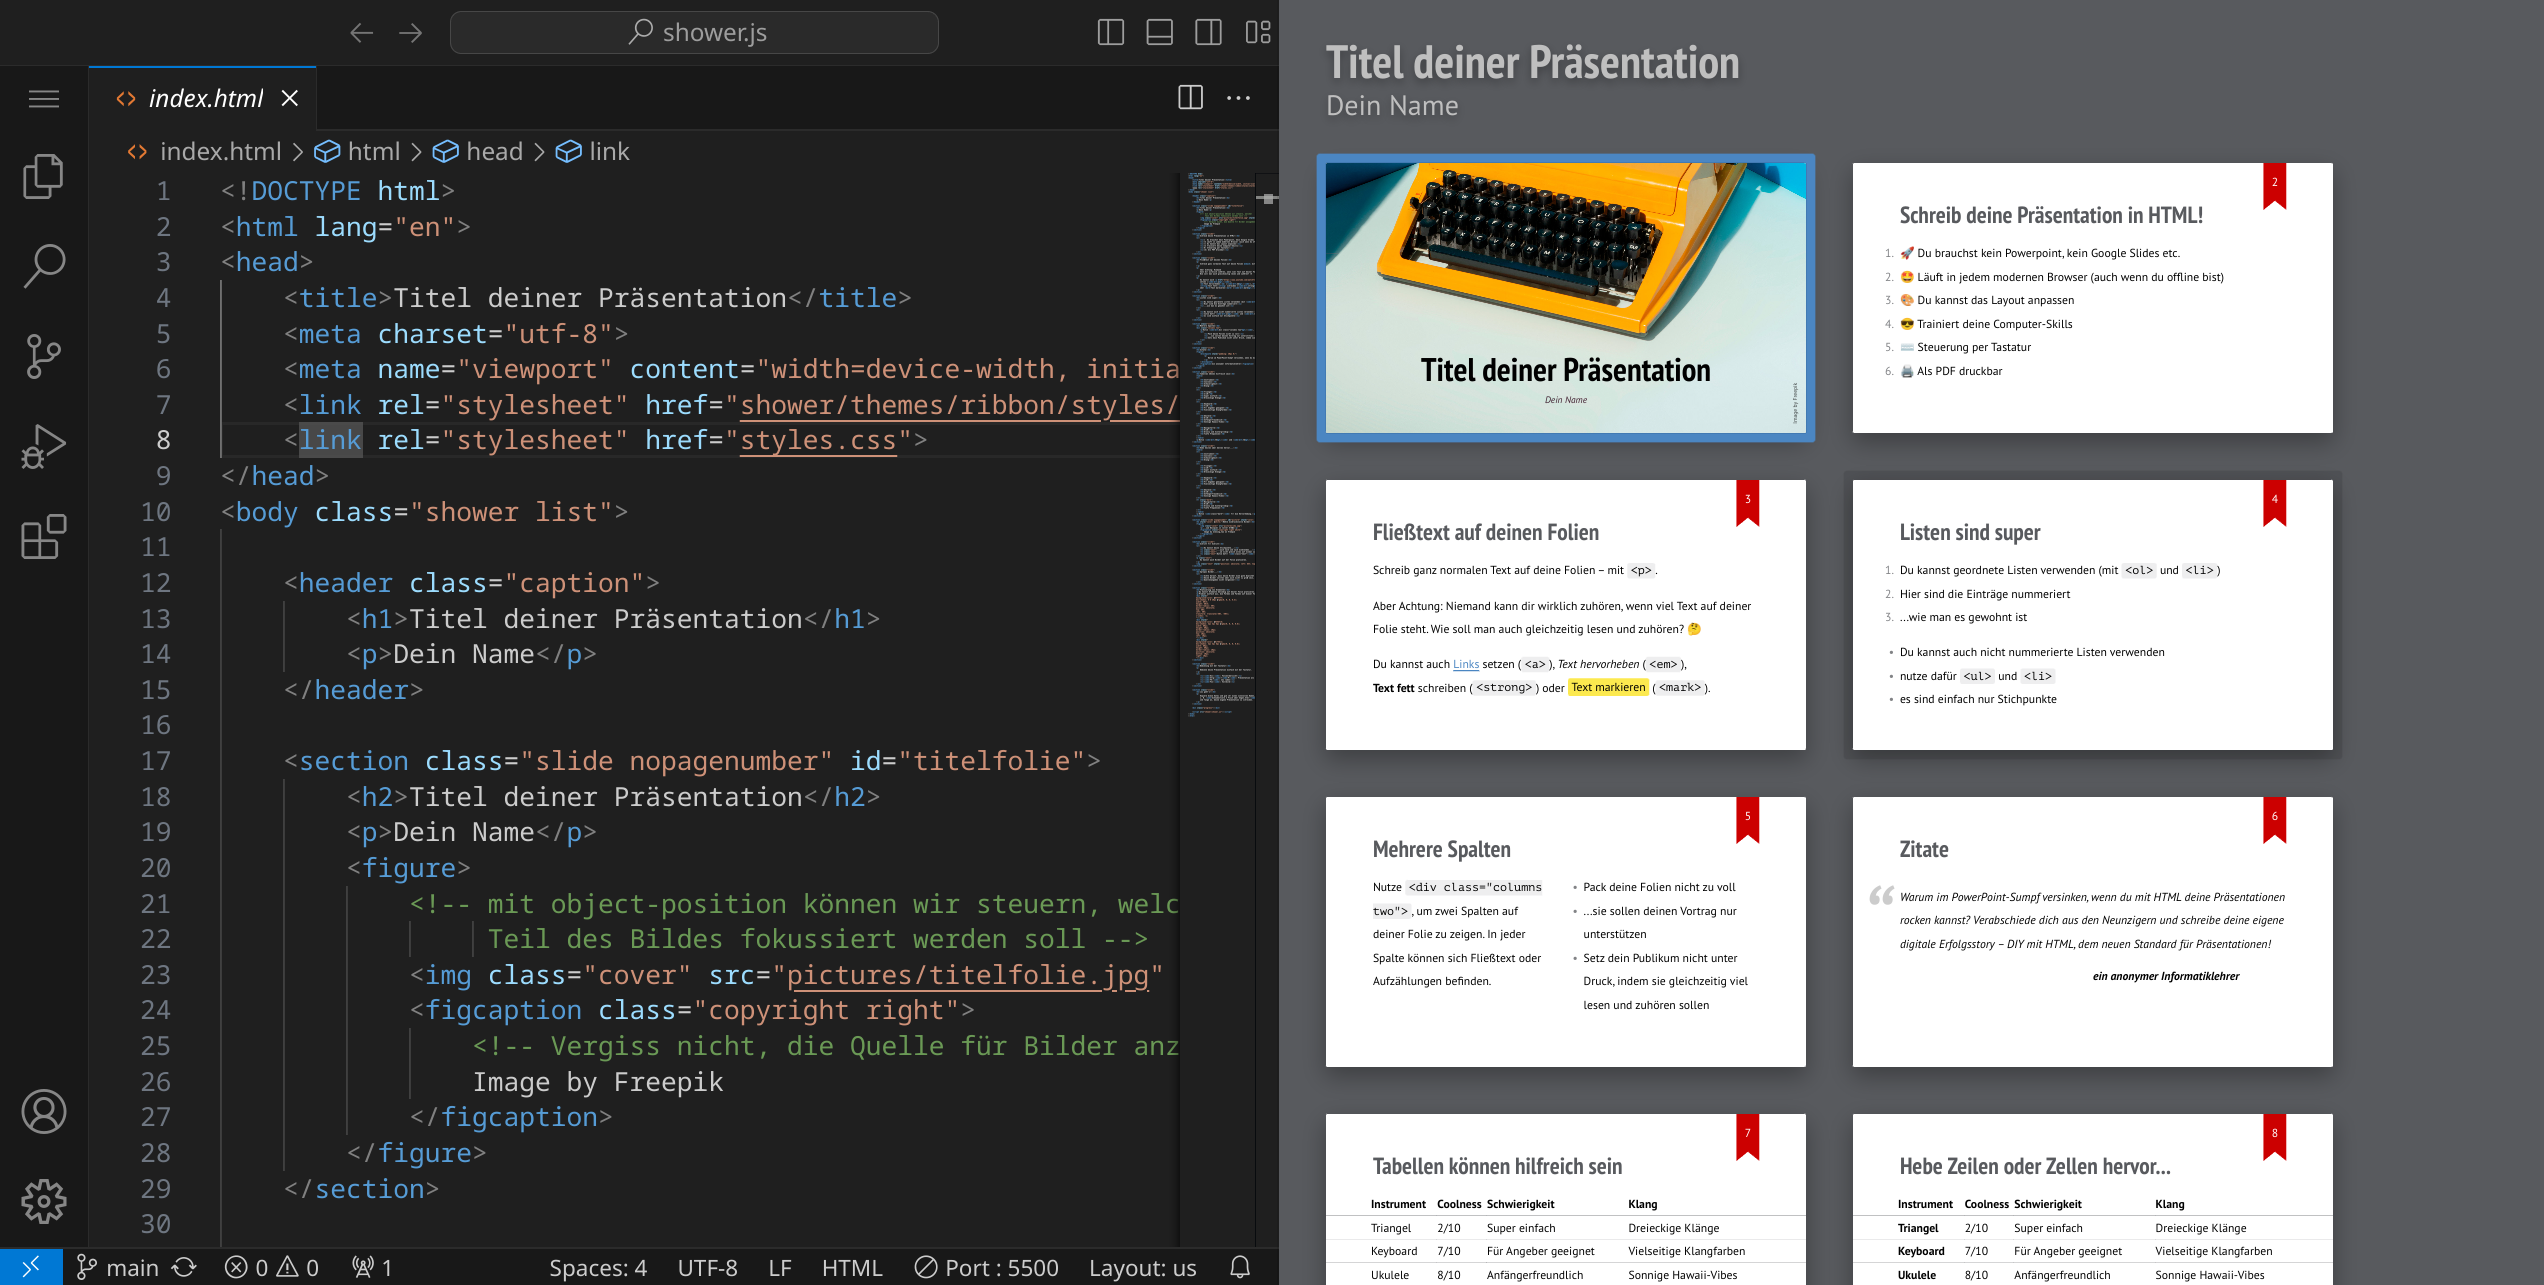2544x1285 pixels.
Task: Click the main branch indicator
Action: (118, 1267)
